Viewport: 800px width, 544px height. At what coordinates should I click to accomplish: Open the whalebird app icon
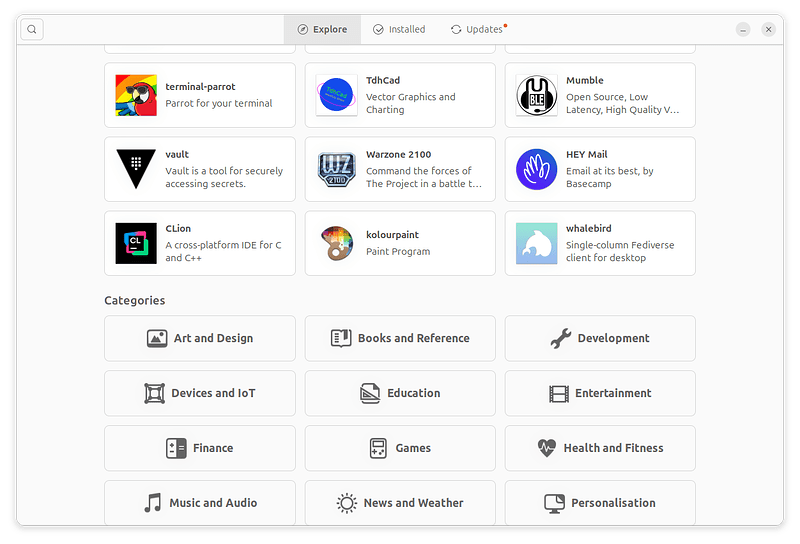pyautogui.click(x=536, y=243)
